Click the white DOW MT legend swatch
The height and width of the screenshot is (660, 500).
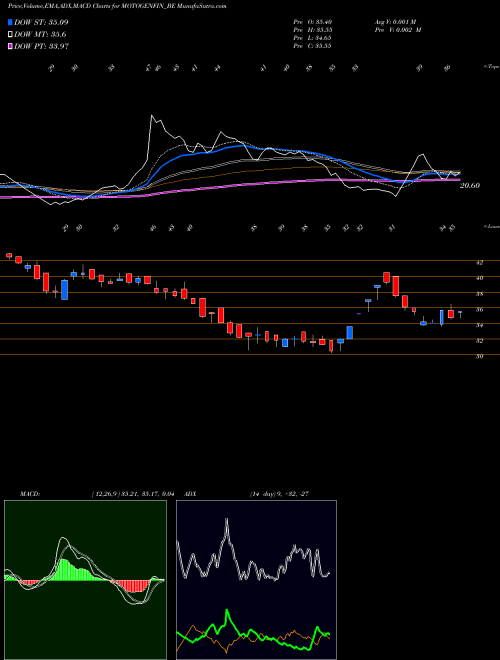(x=10, y=35)
